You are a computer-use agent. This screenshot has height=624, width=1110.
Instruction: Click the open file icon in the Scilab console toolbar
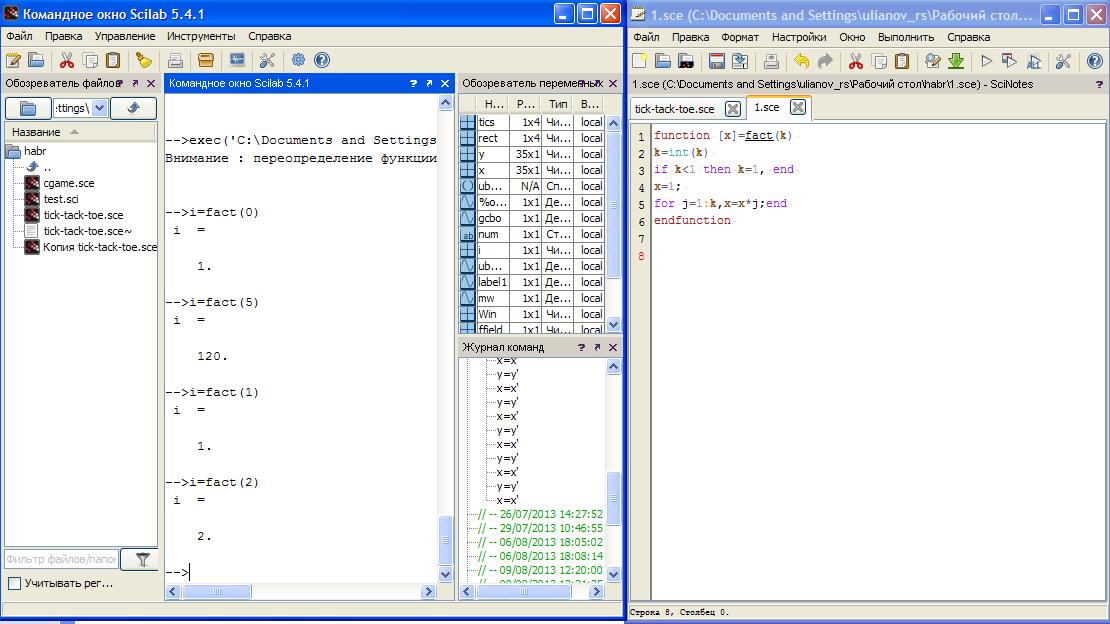click(36, 60)
